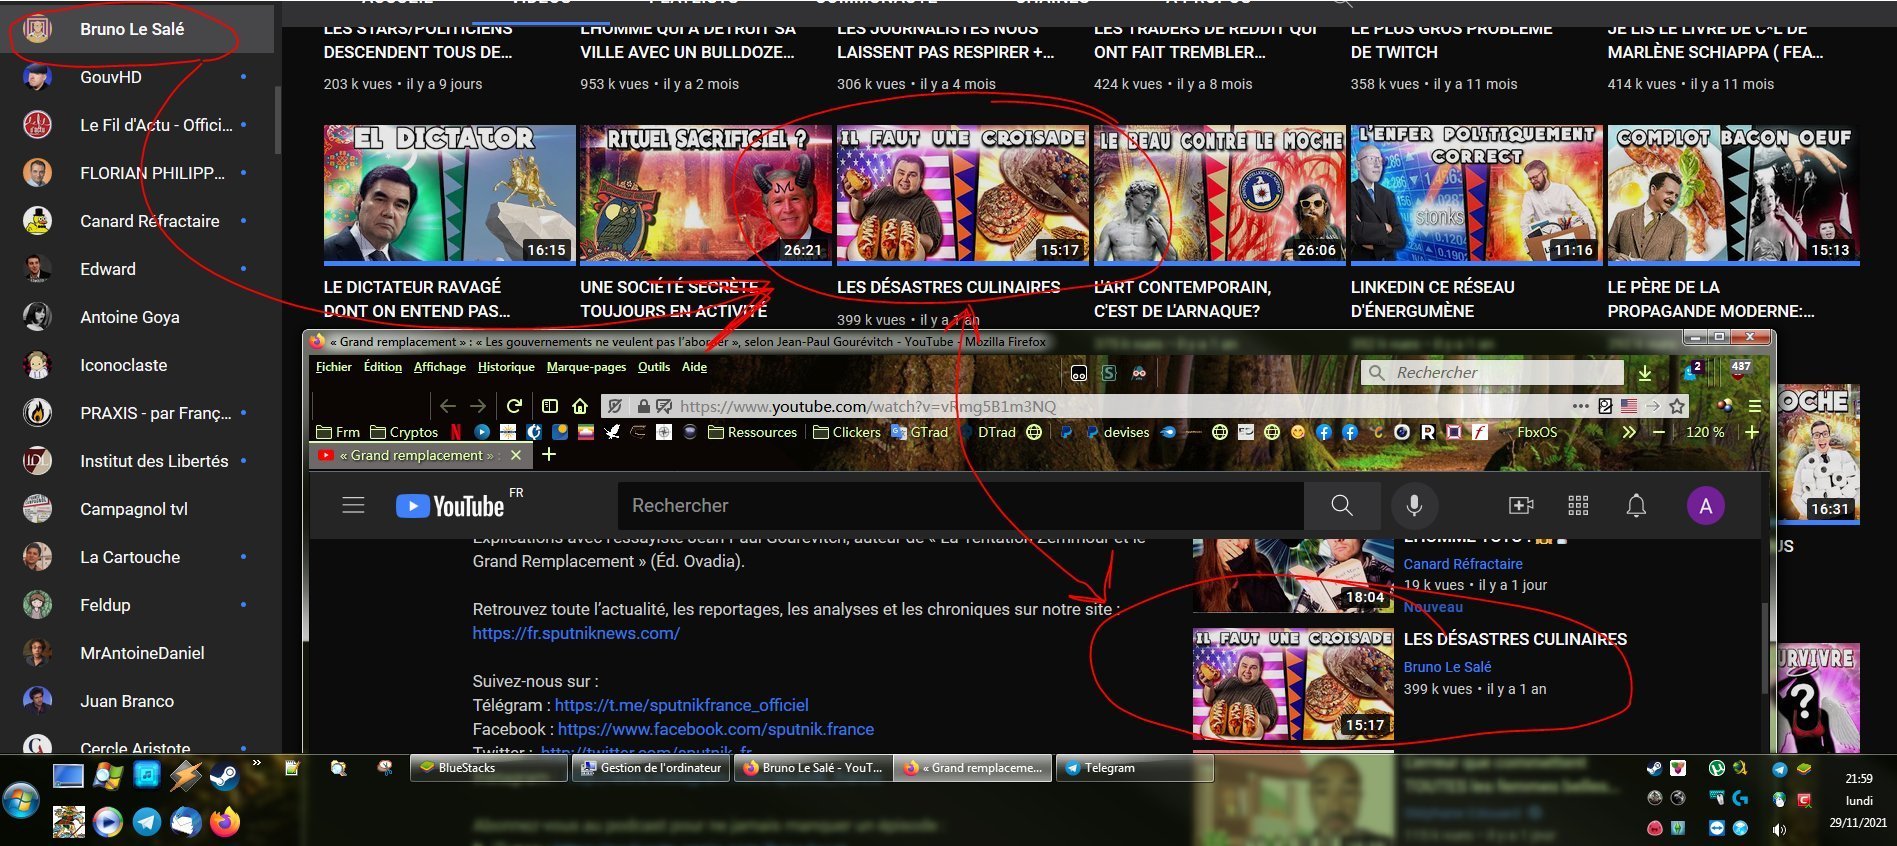Click the volume speaker tray icon

(x=1779, y=829)
